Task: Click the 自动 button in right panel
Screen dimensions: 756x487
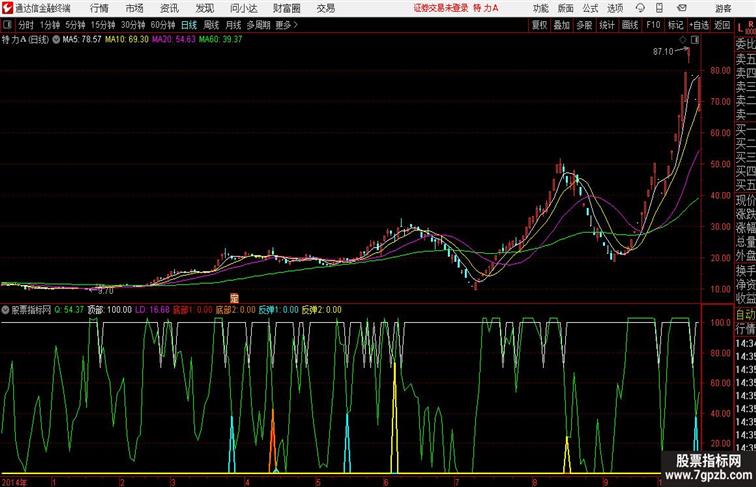Action: [x=745, y=314]
